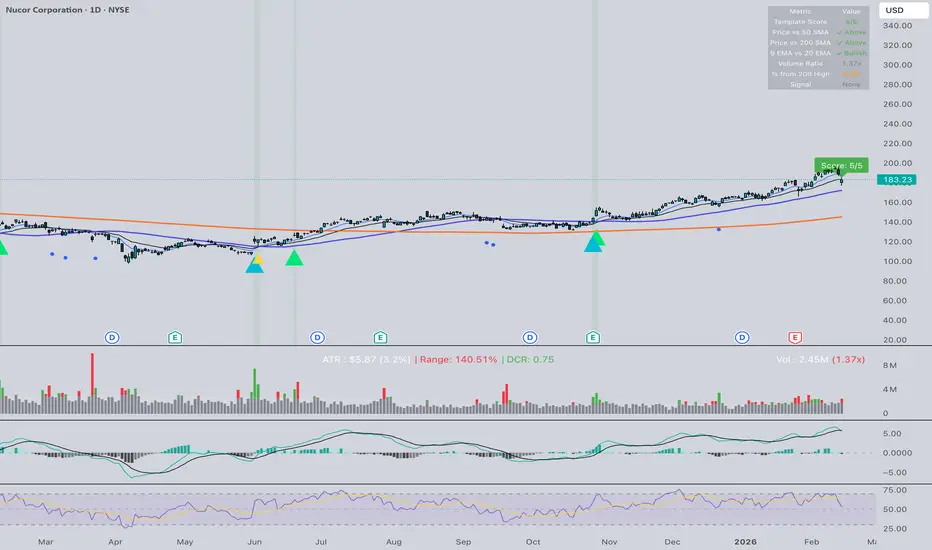932x550 pixels.
Task: Click the Signal row showing None
Action: click(x=818, y=84)
